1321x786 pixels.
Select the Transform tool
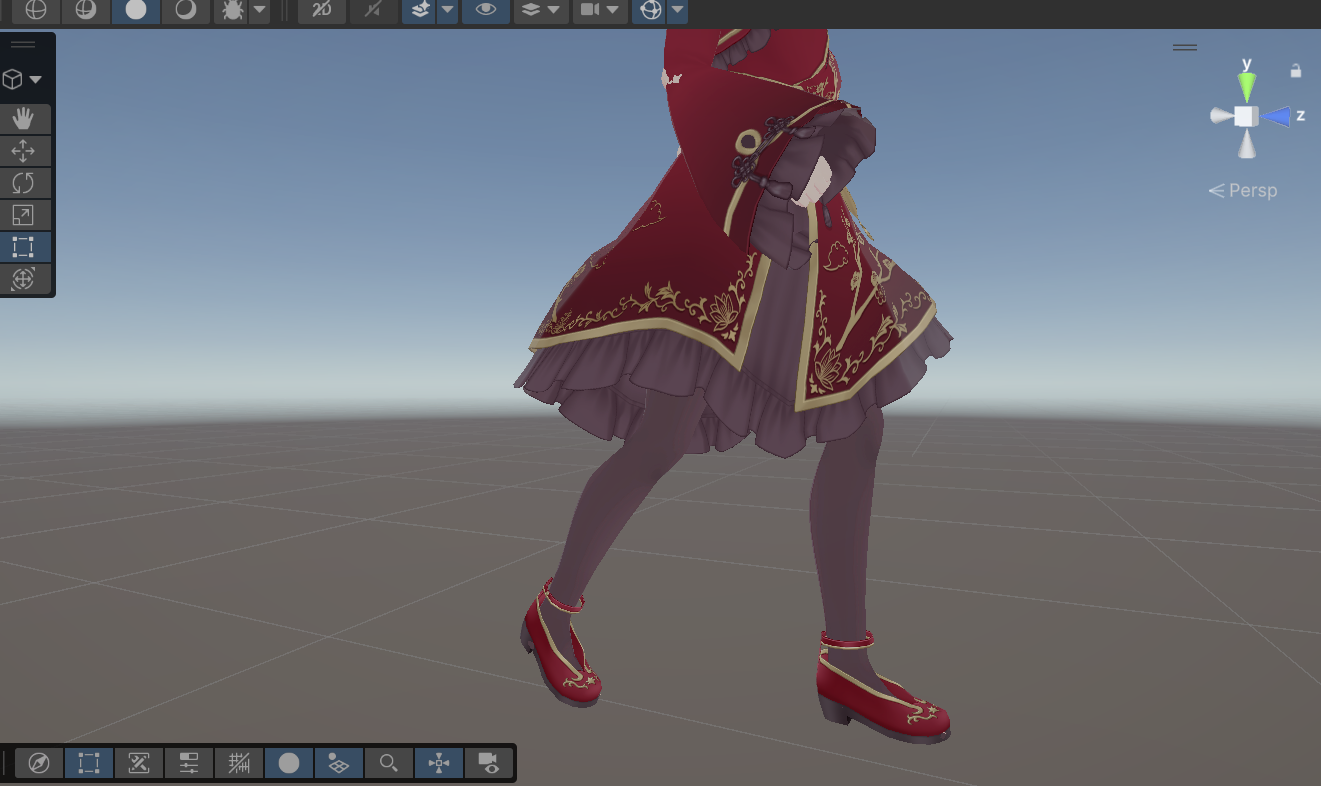point(24,279)
